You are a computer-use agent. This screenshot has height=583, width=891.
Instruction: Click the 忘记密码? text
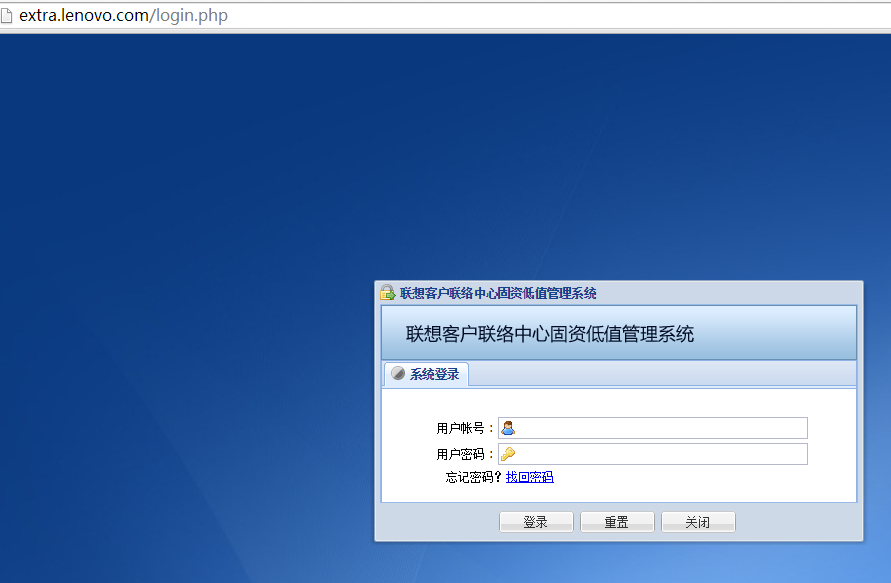[474, 477]
